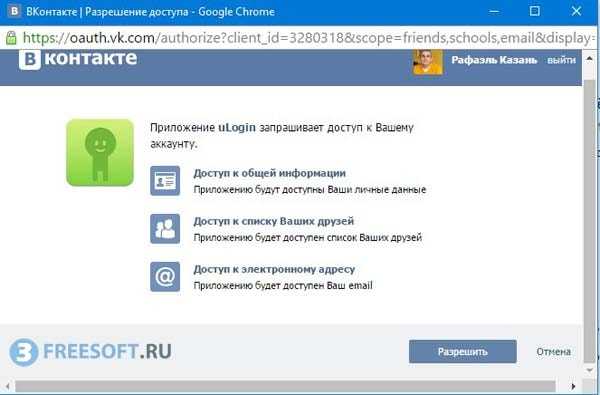Click horizontal scrollbar left arrow

pos(7,386)
